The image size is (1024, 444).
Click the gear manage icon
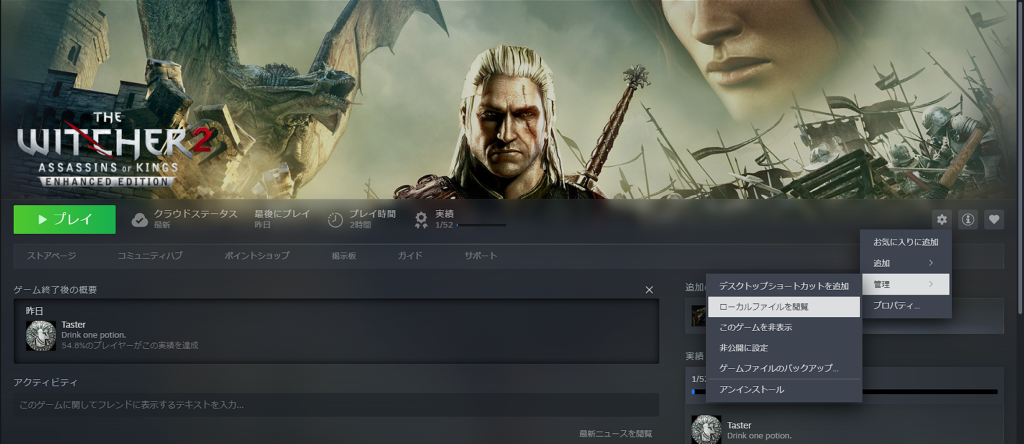pos(941,220)
